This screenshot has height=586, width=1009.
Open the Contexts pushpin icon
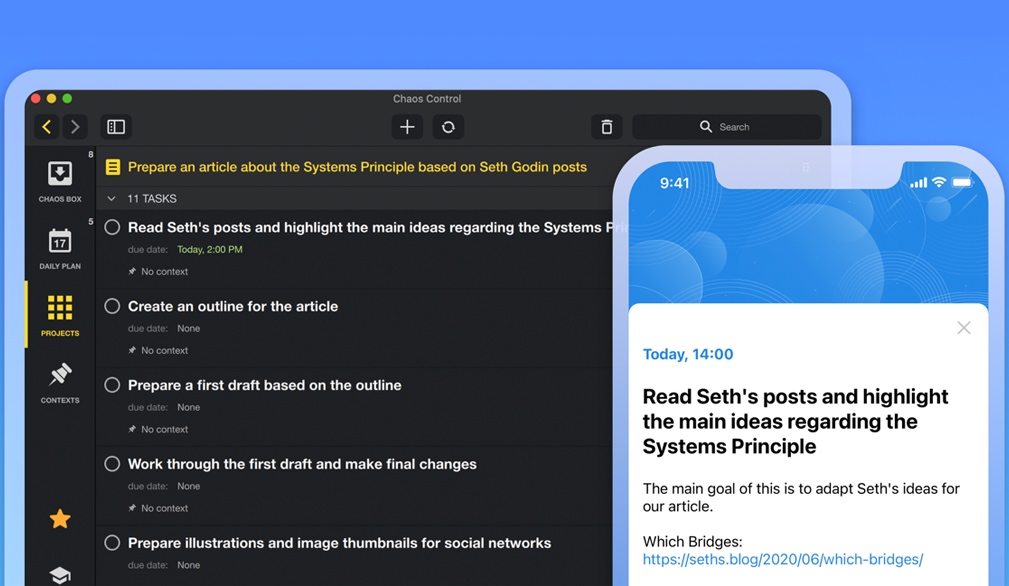pyautogui.click(x=60, y=376)
